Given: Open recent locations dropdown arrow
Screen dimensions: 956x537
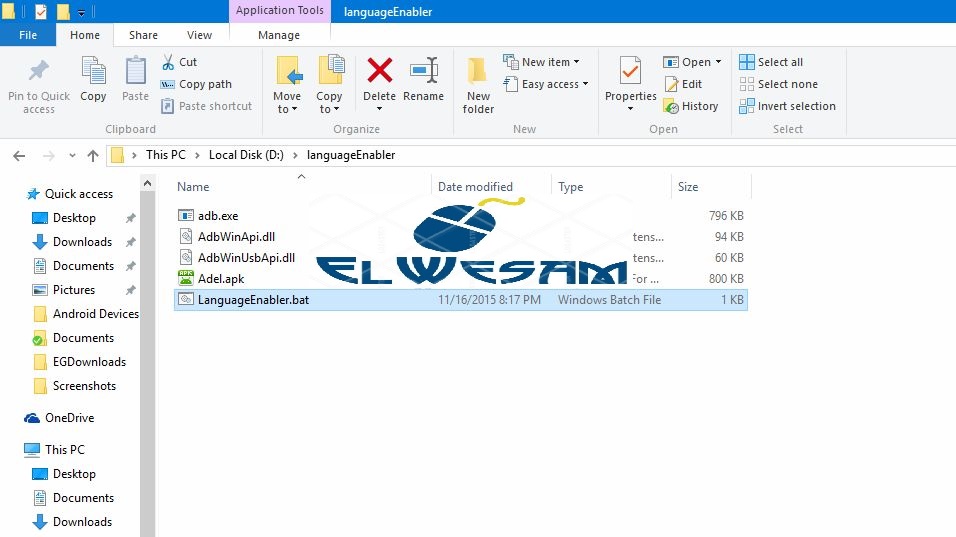Looking at the screenshot, I should [72, 156].
